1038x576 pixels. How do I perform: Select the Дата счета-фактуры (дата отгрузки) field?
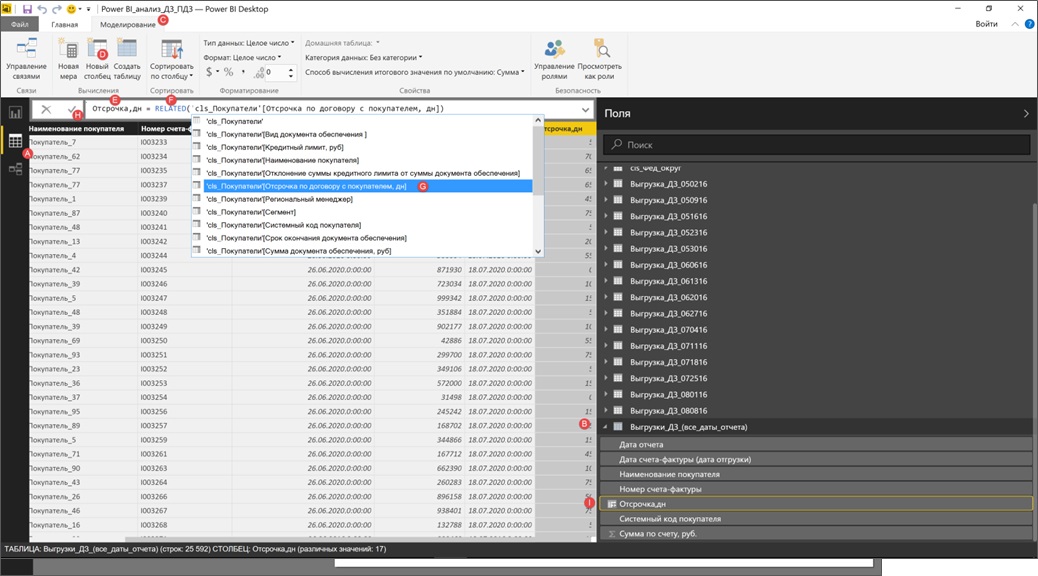(816, 459)
